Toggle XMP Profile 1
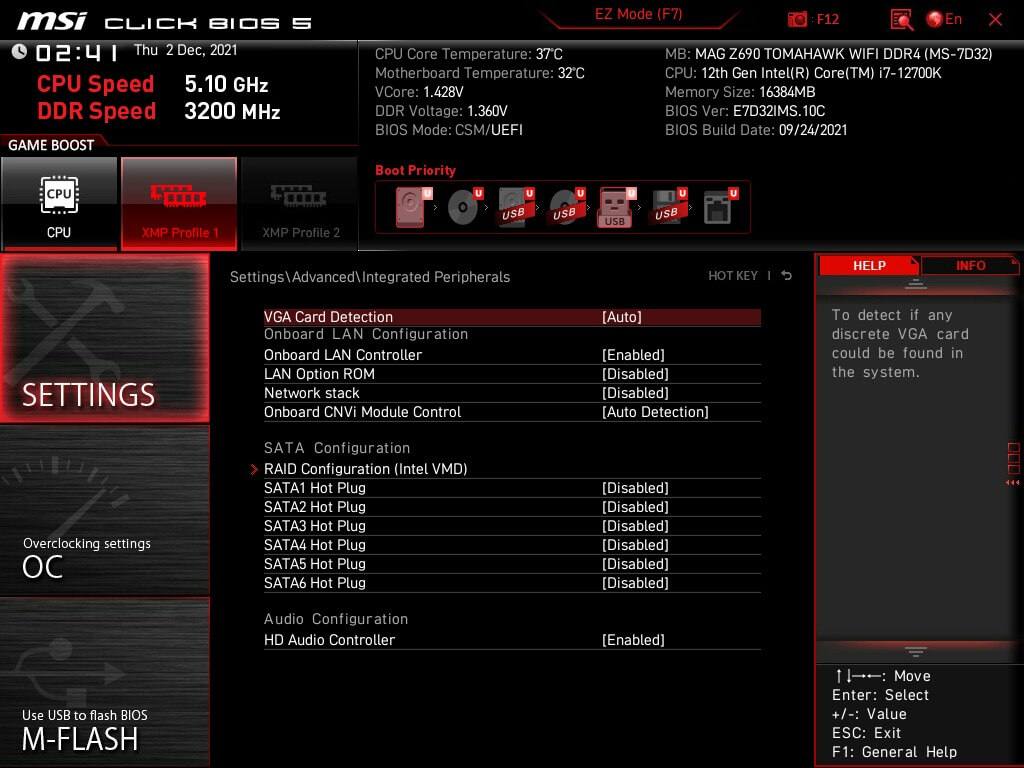The width and height of the screenshot is (1024, 768). pos(178,203)
